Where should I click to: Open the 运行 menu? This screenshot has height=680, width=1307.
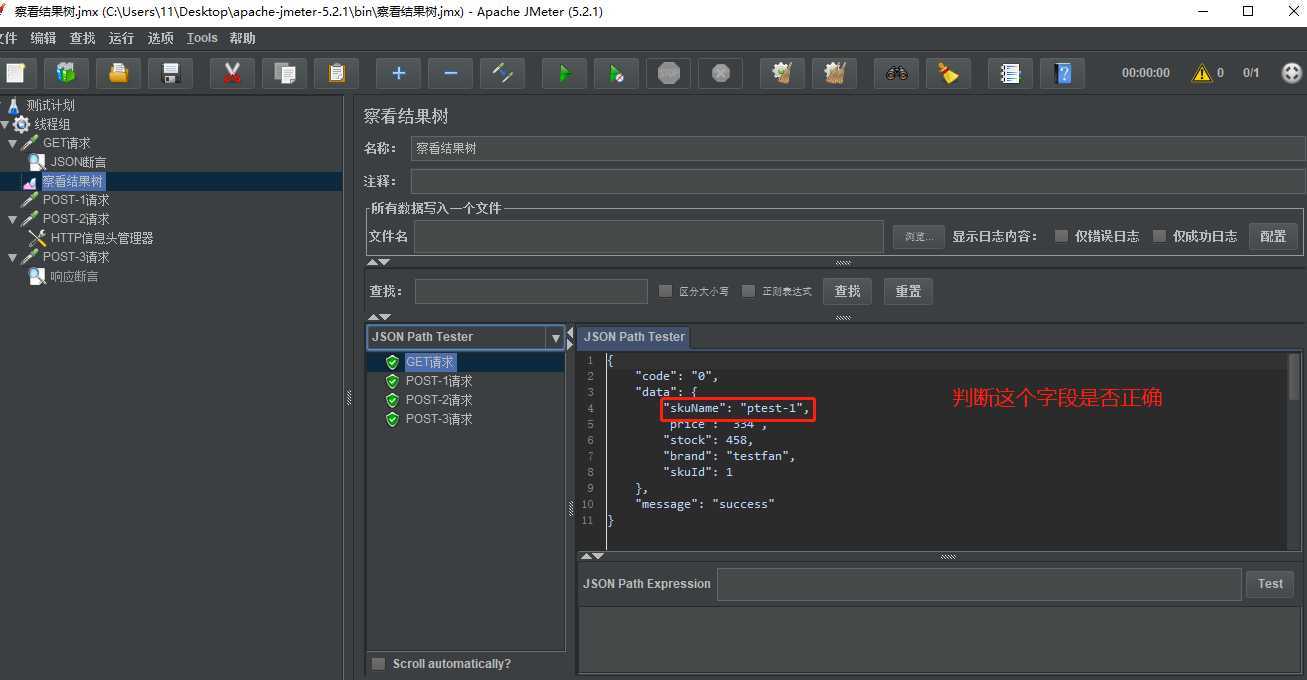(x=121, y=38)
